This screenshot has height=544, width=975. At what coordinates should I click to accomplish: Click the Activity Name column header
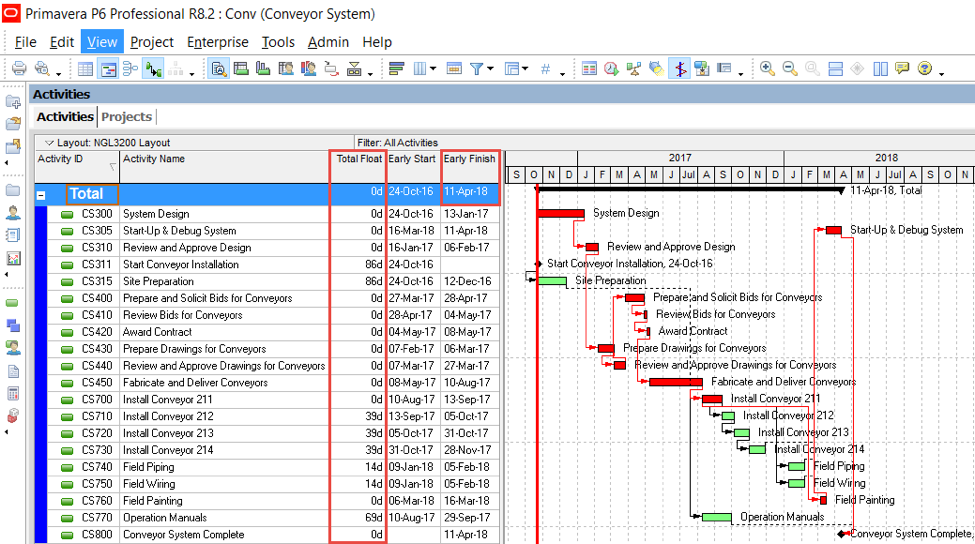pyautogui.click(x=224, y=167)
